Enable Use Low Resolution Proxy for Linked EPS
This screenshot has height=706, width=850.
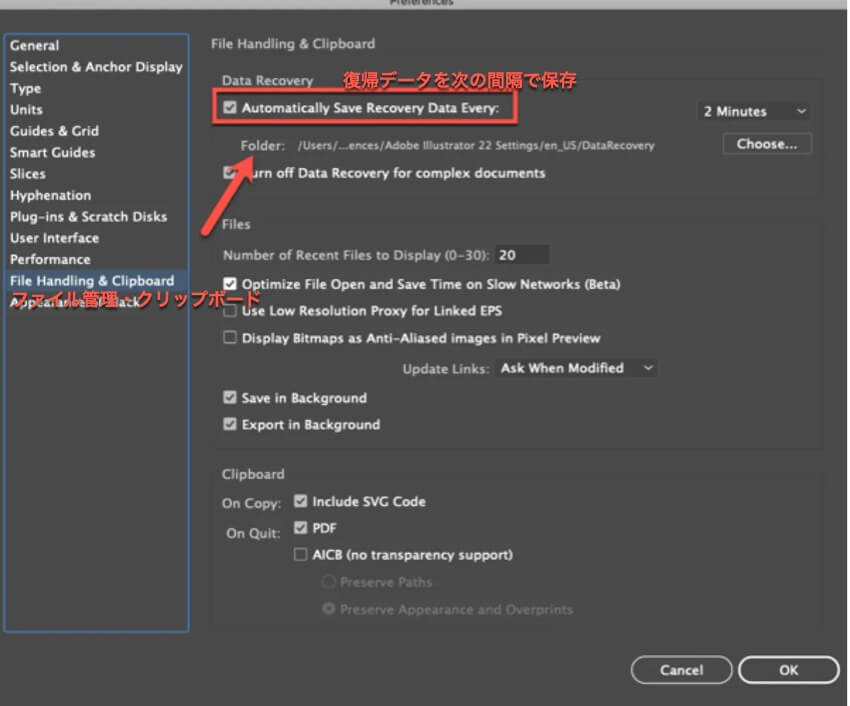[x=231, y=312]
